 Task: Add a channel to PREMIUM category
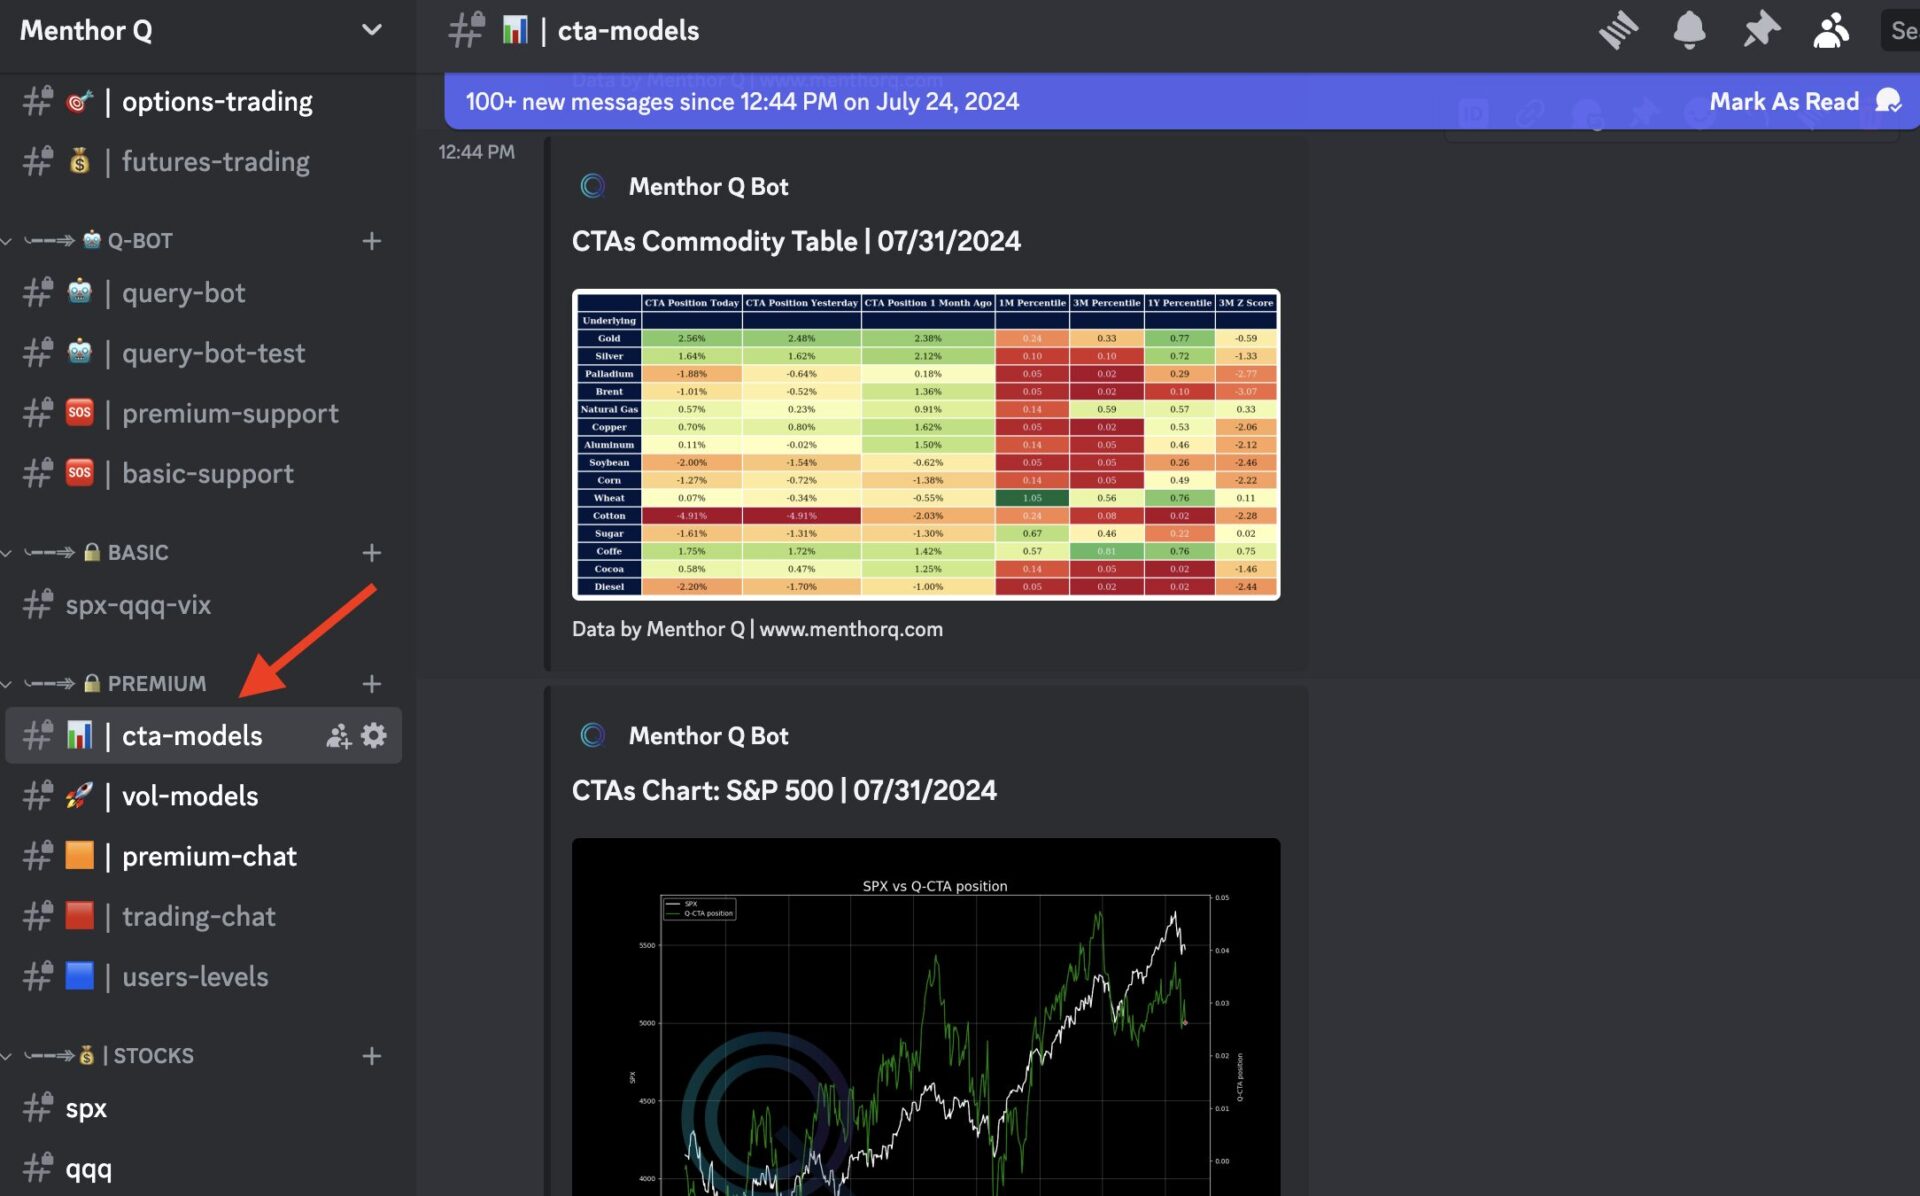(372, 684)
